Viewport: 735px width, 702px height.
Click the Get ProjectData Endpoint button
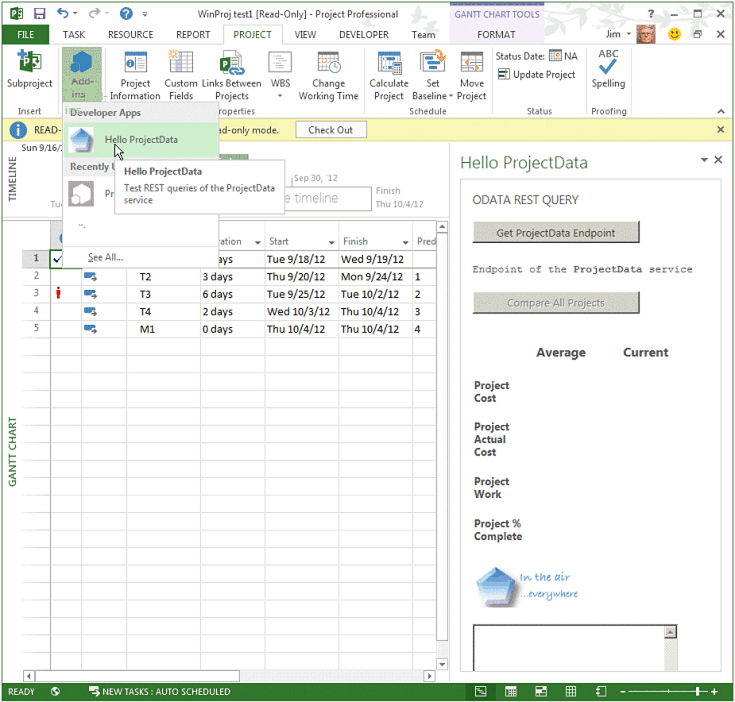pyautogui.click(x=555, y=233)
